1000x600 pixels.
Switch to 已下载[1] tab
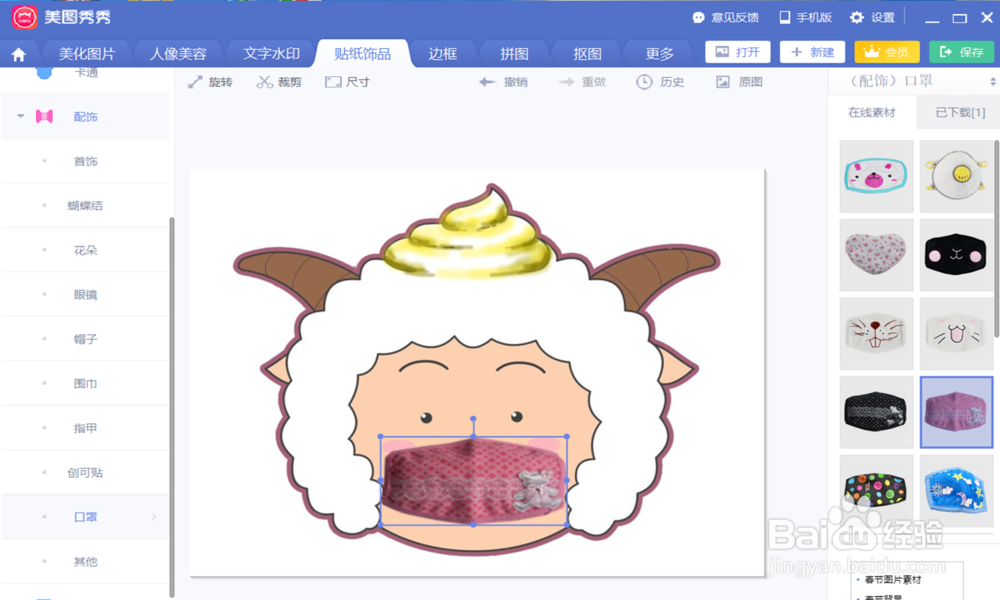tap(959, 113)
